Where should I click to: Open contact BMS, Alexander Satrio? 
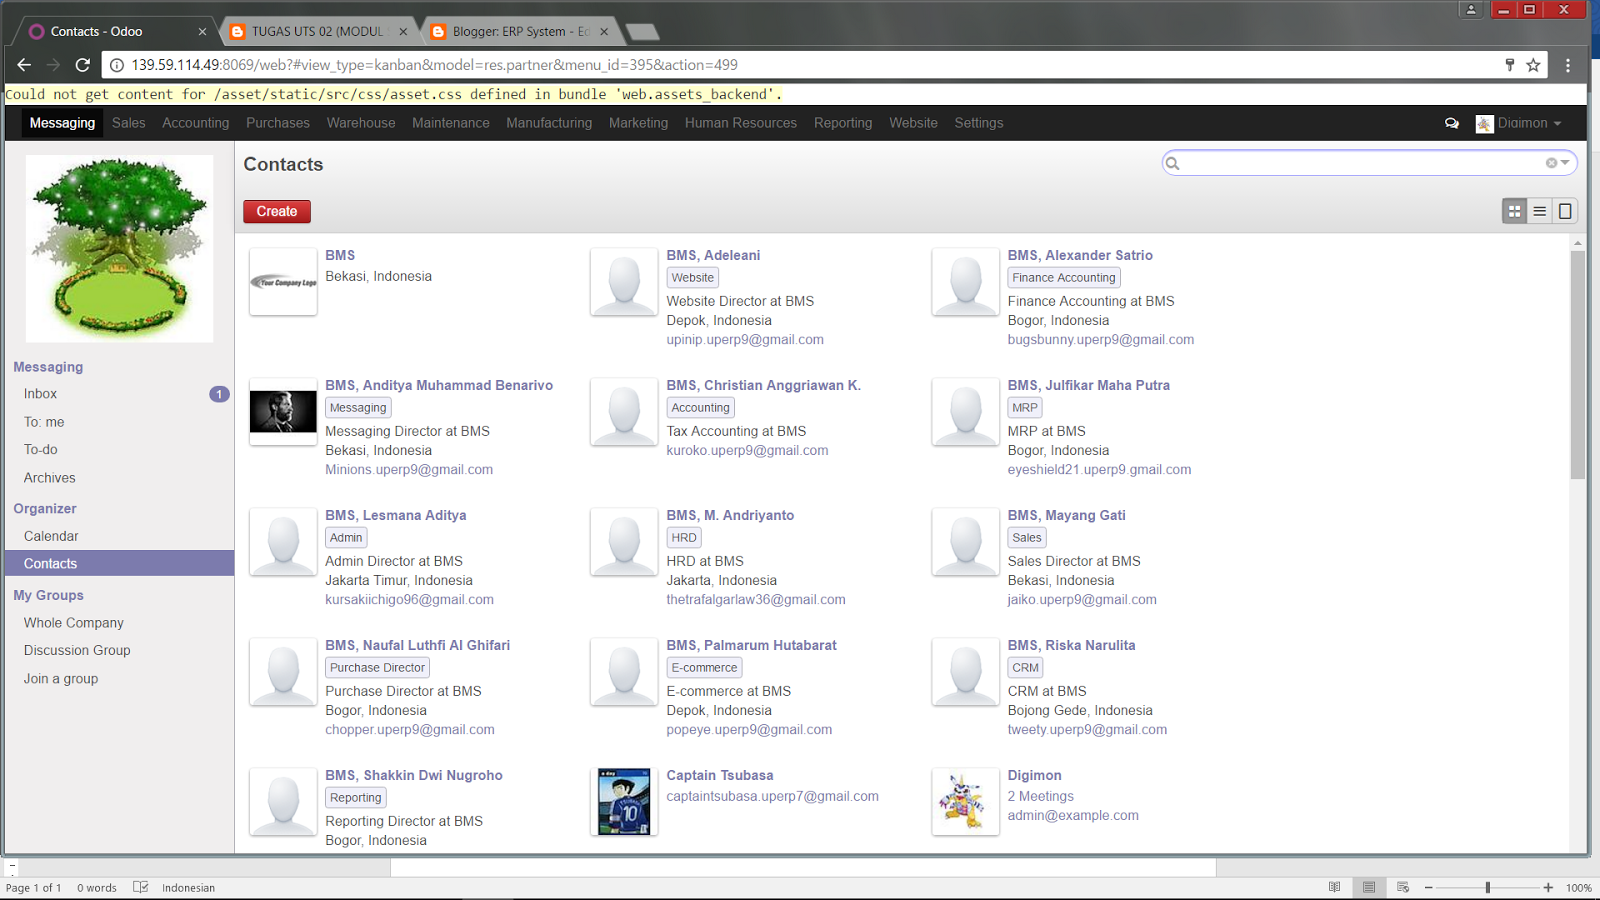(1080, 255)
